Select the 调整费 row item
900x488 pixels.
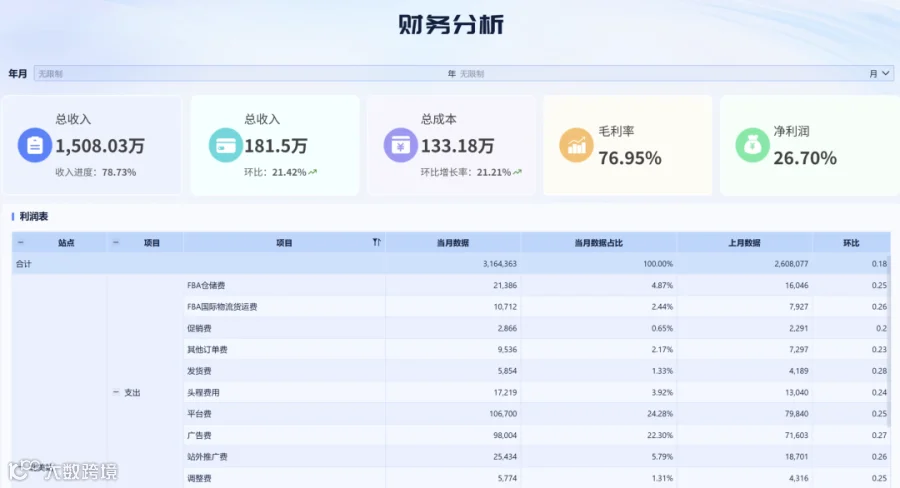pyautogui.click(x=199, y=478)
